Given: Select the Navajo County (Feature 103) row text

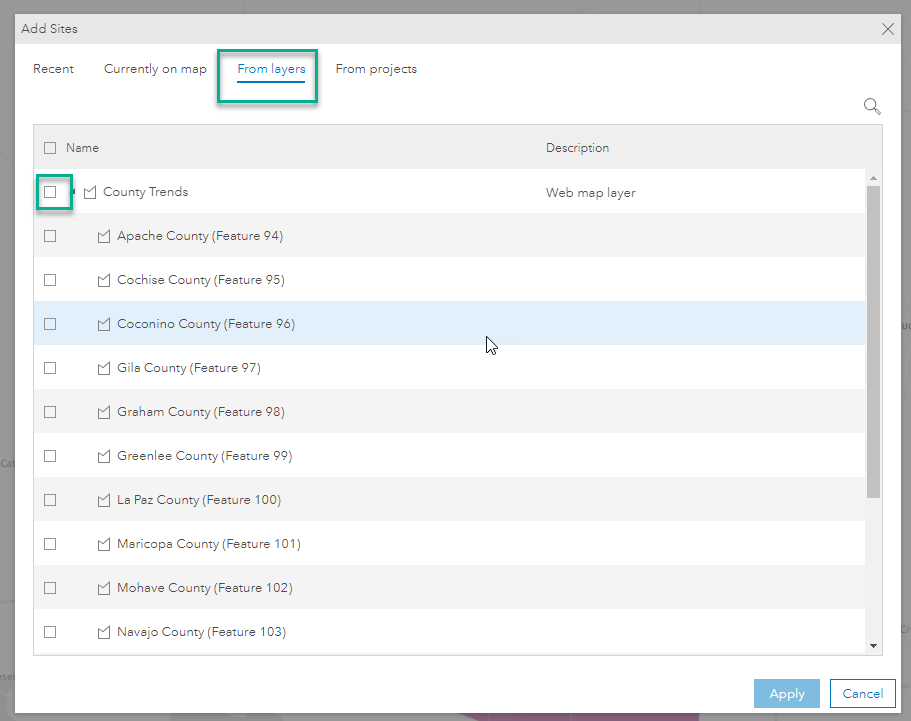Looking at the screenshot, I should [202, 632].
